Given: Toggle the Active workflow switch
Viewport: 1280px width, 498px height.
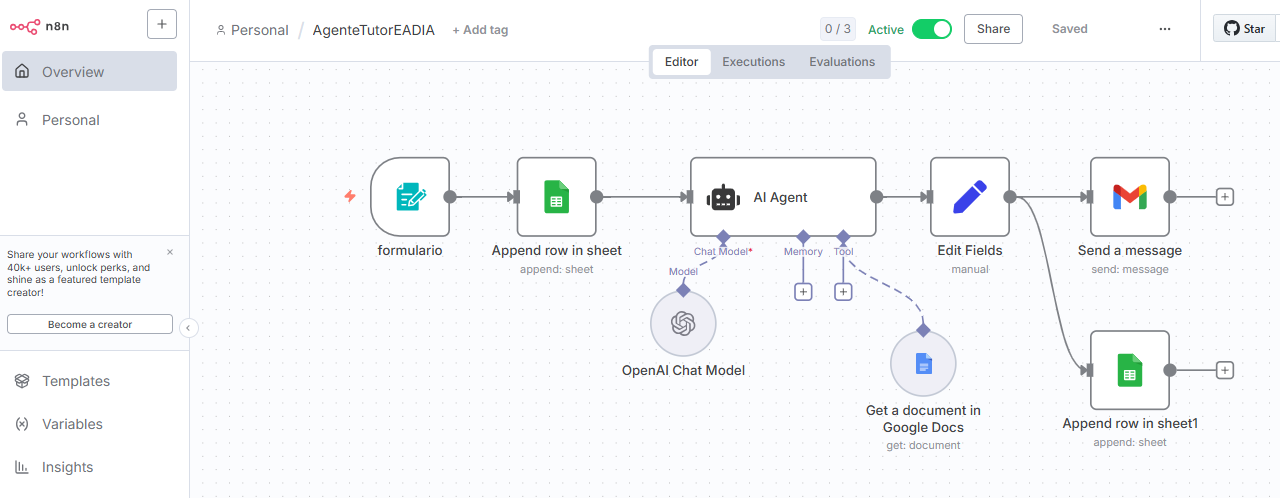Looking at the screenshot, I should pyautogui.click(x=931, y=29).
